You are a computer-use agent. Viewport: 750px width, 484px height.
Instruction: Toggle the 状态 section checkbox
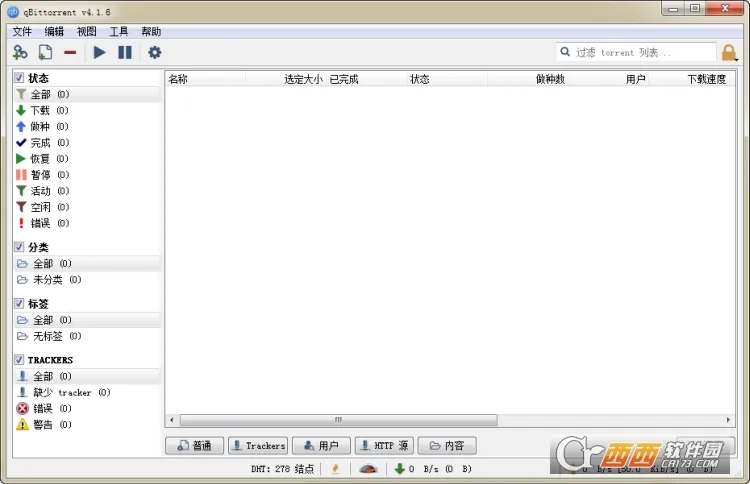pyautogui.click(x=19, y=78)
